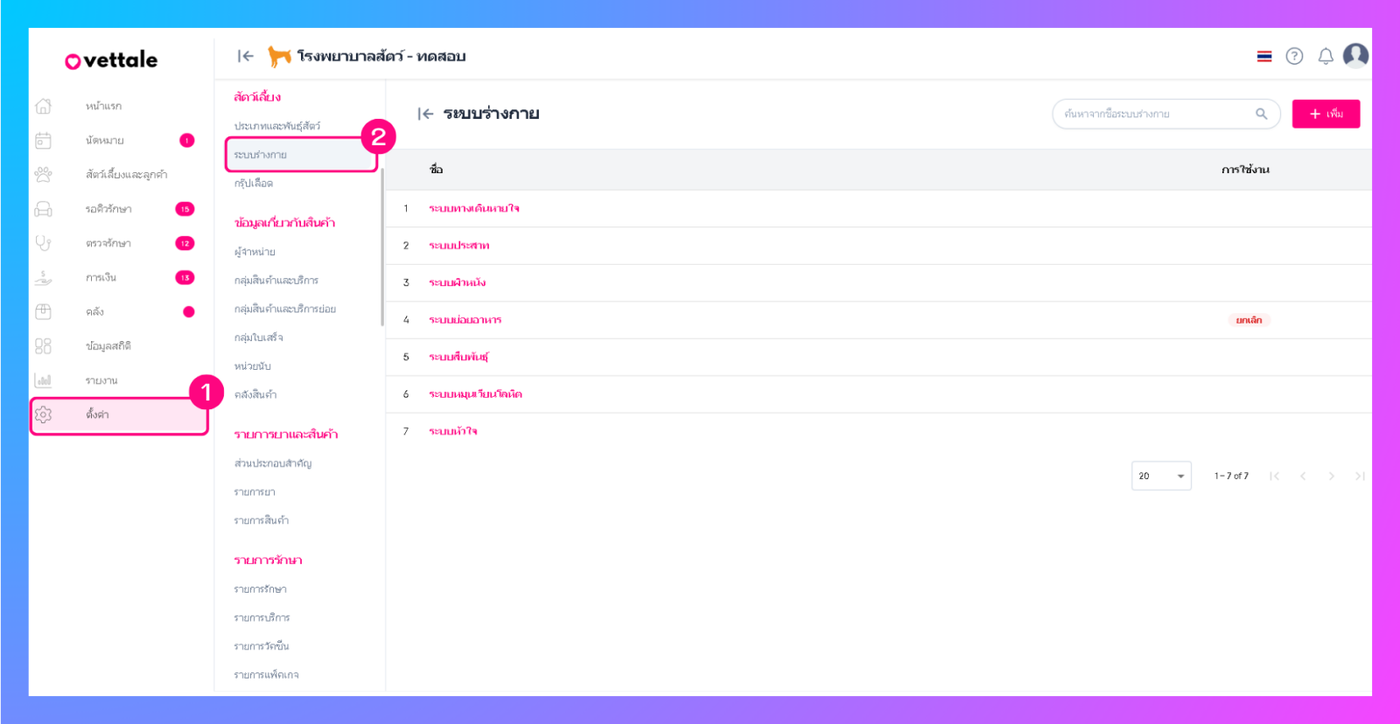
Task: Click the settings gear icon
Action: [43, 414]
